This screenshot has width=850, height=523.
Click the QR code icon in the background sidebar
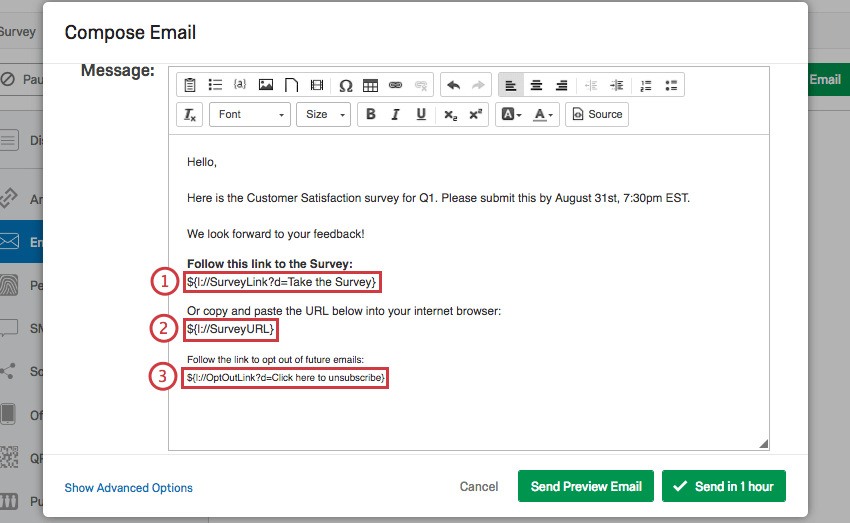[x=9, y=457]
